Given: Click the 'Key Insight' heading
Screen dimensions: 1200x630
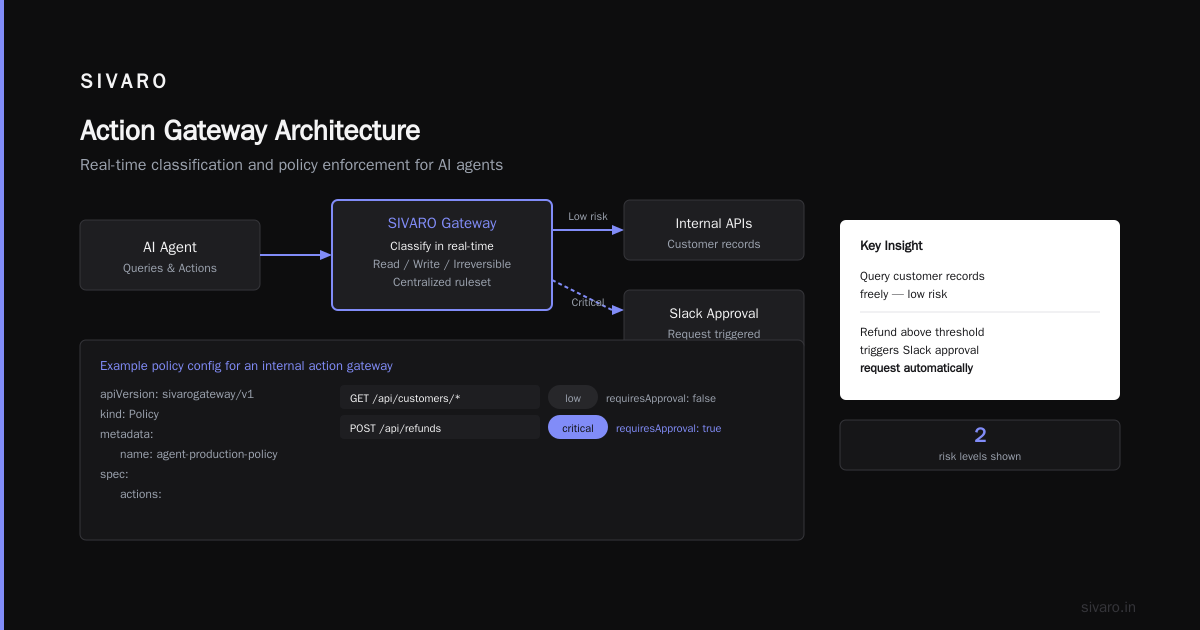Looking at the screenshot, I should 891,246.
